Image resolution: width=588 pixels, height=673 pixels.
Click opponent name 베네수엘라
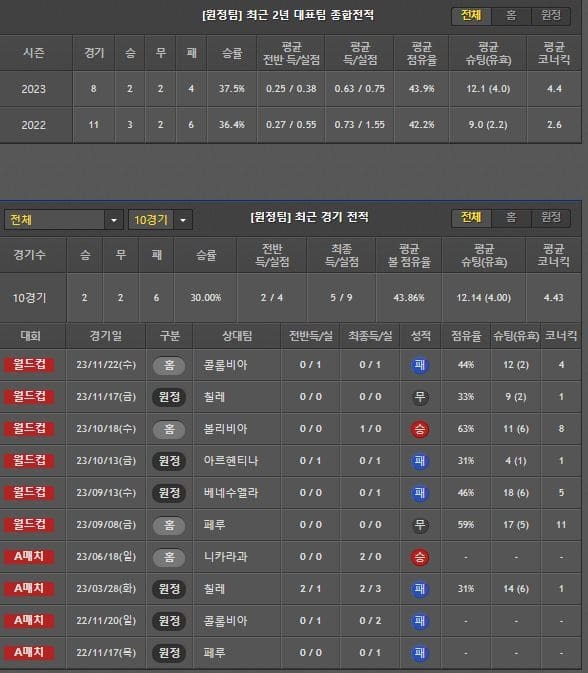point(231,493)
